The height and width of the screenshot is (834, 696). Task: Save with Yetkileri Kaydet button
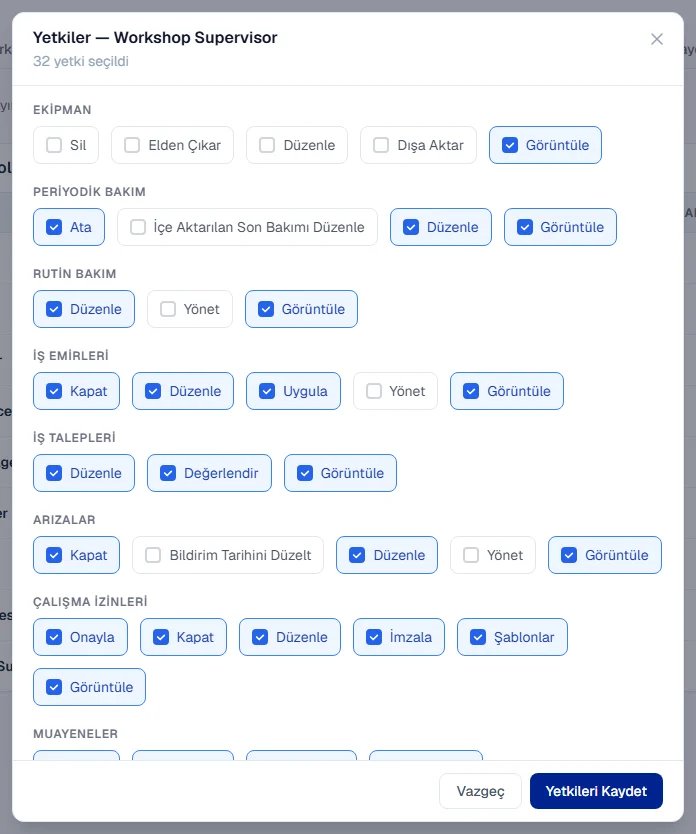pos(596,791)
